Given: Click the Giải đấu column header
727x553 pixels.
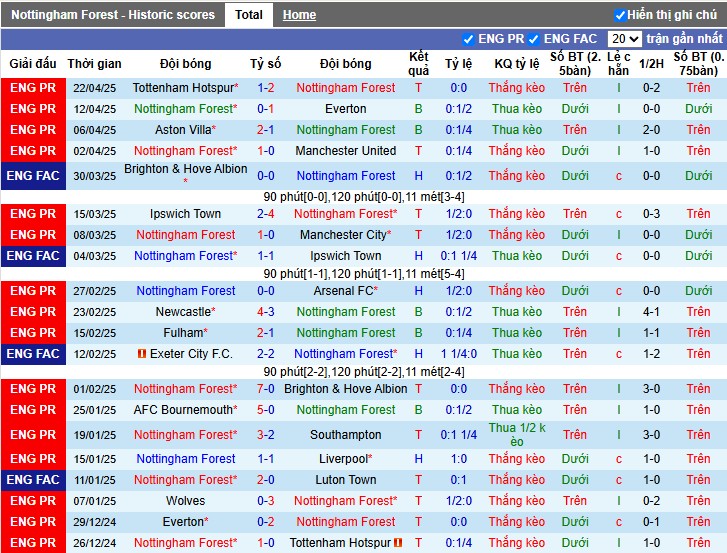Looking at the screenshot, I should click(x=33, y=64).
